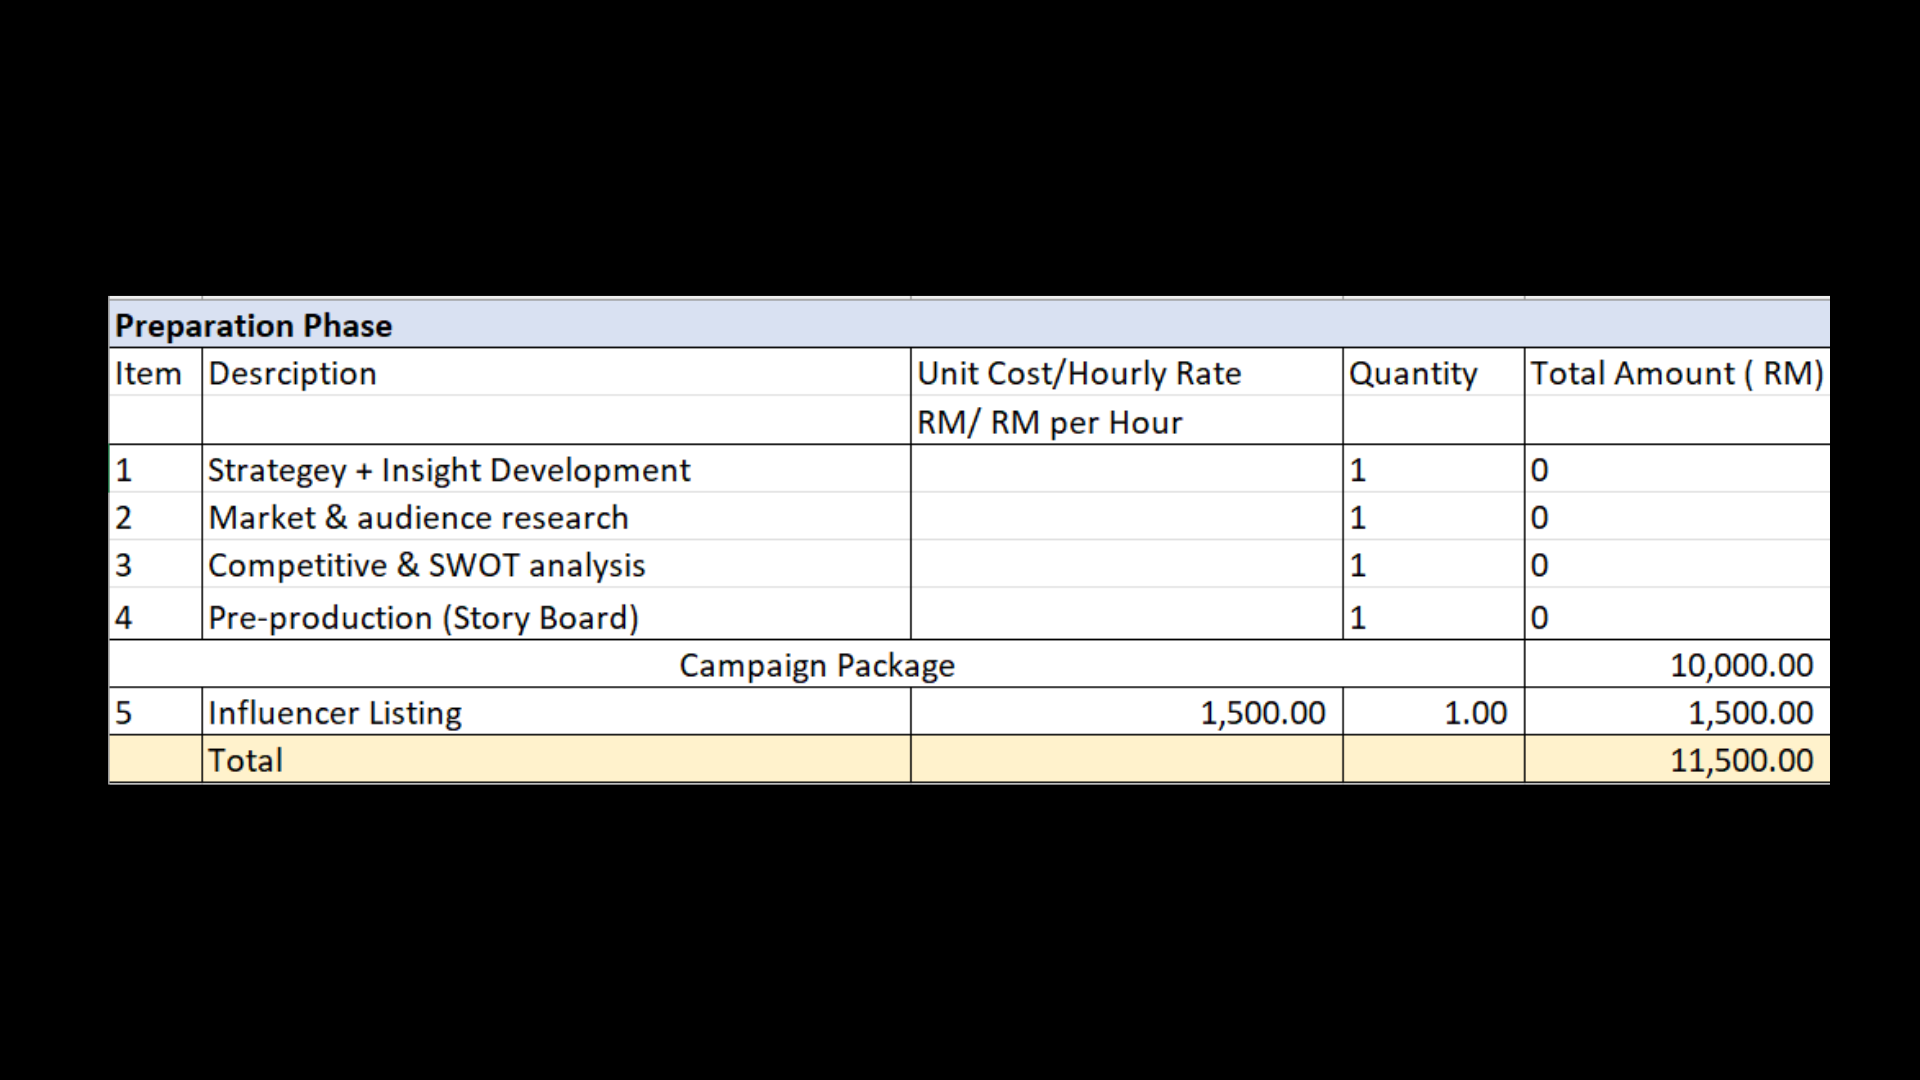Viewport: 1920px width, 1080px height.
Task: Select the 1,500.00 unit cost cell
Action: click(1127, 712)
